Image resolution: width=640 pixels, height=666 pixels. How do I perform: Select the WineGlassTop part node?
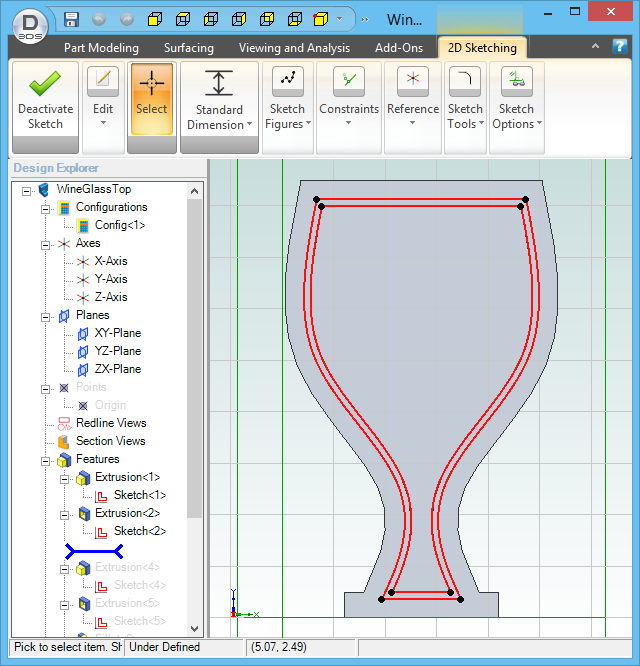(x=94, y=189)
